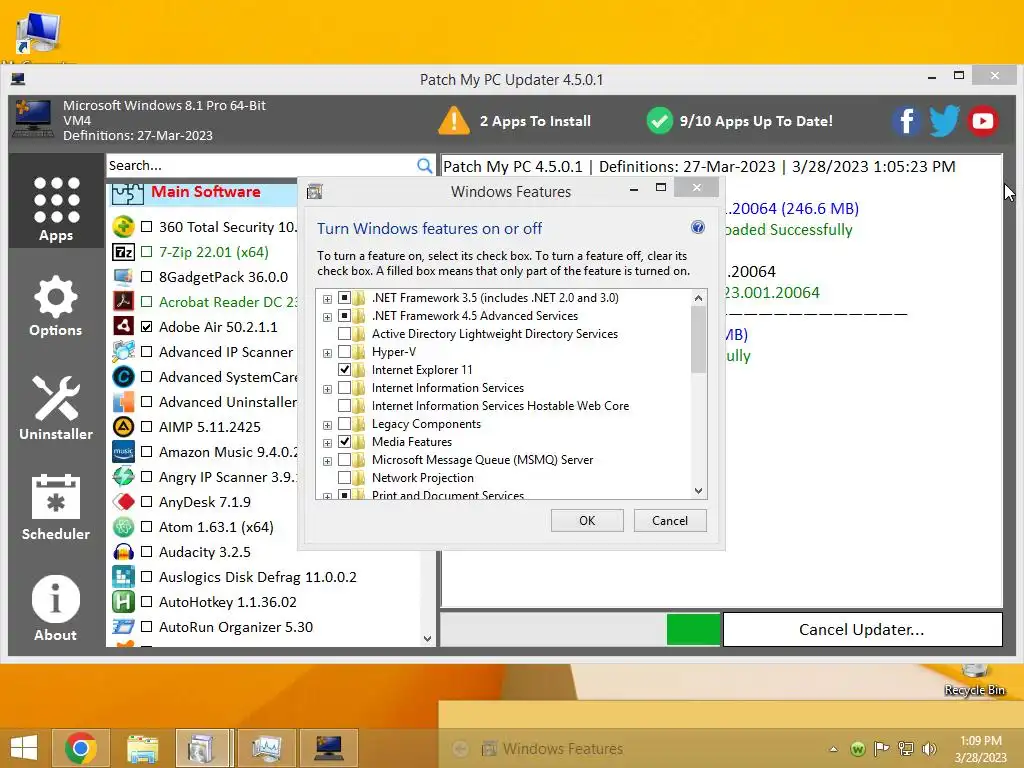Open the Windows Start button
Image resolution: width=1024 pixels, height=768 pixels.
24,748
